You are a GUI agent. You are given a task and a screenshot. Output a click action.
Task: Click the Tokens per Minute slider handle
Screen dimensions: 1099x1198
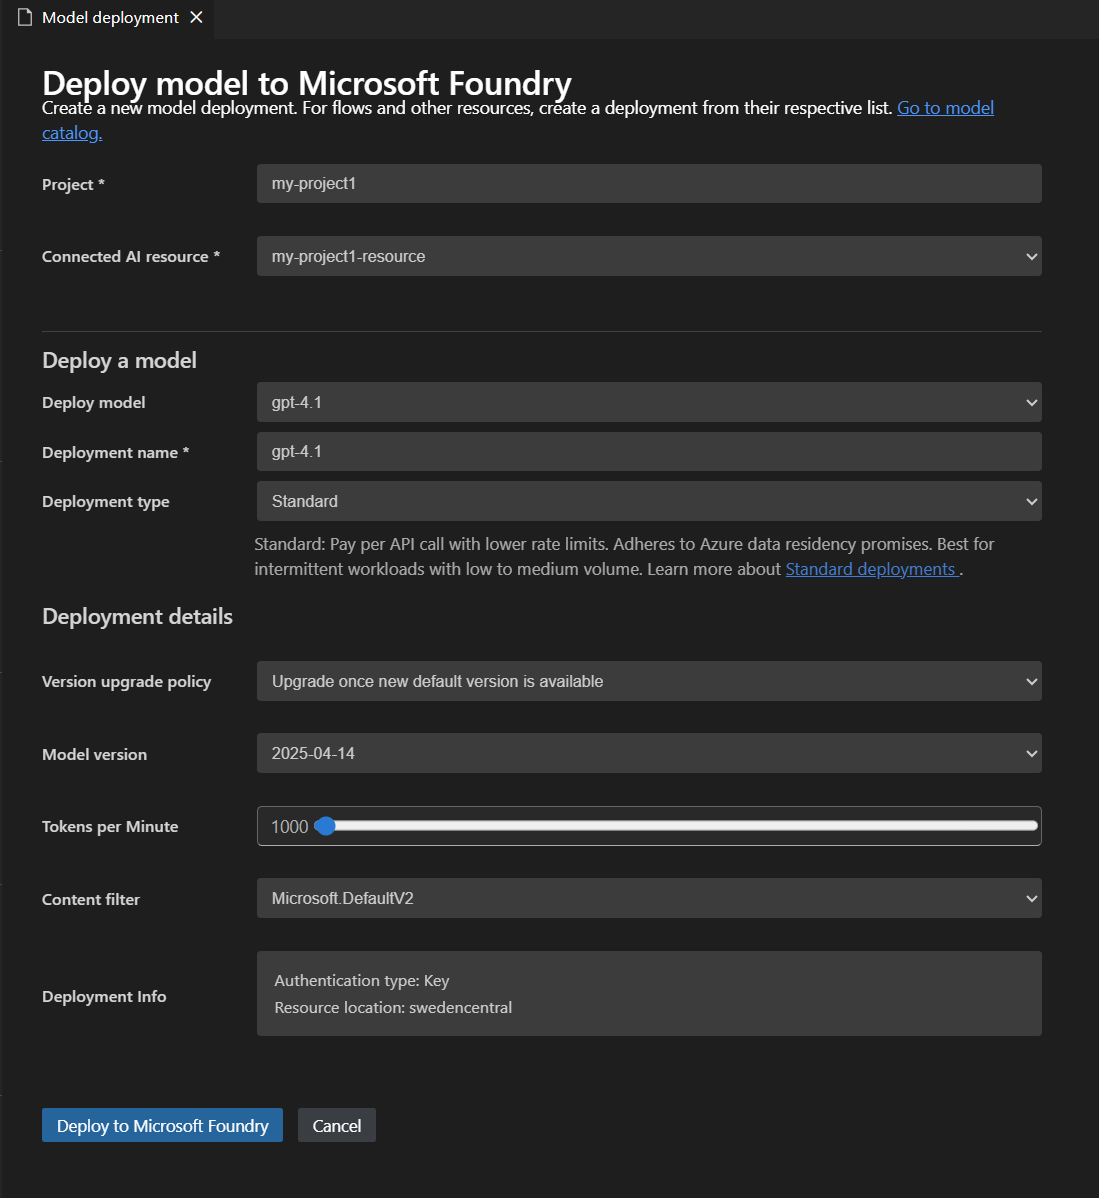tap(325, 825)
